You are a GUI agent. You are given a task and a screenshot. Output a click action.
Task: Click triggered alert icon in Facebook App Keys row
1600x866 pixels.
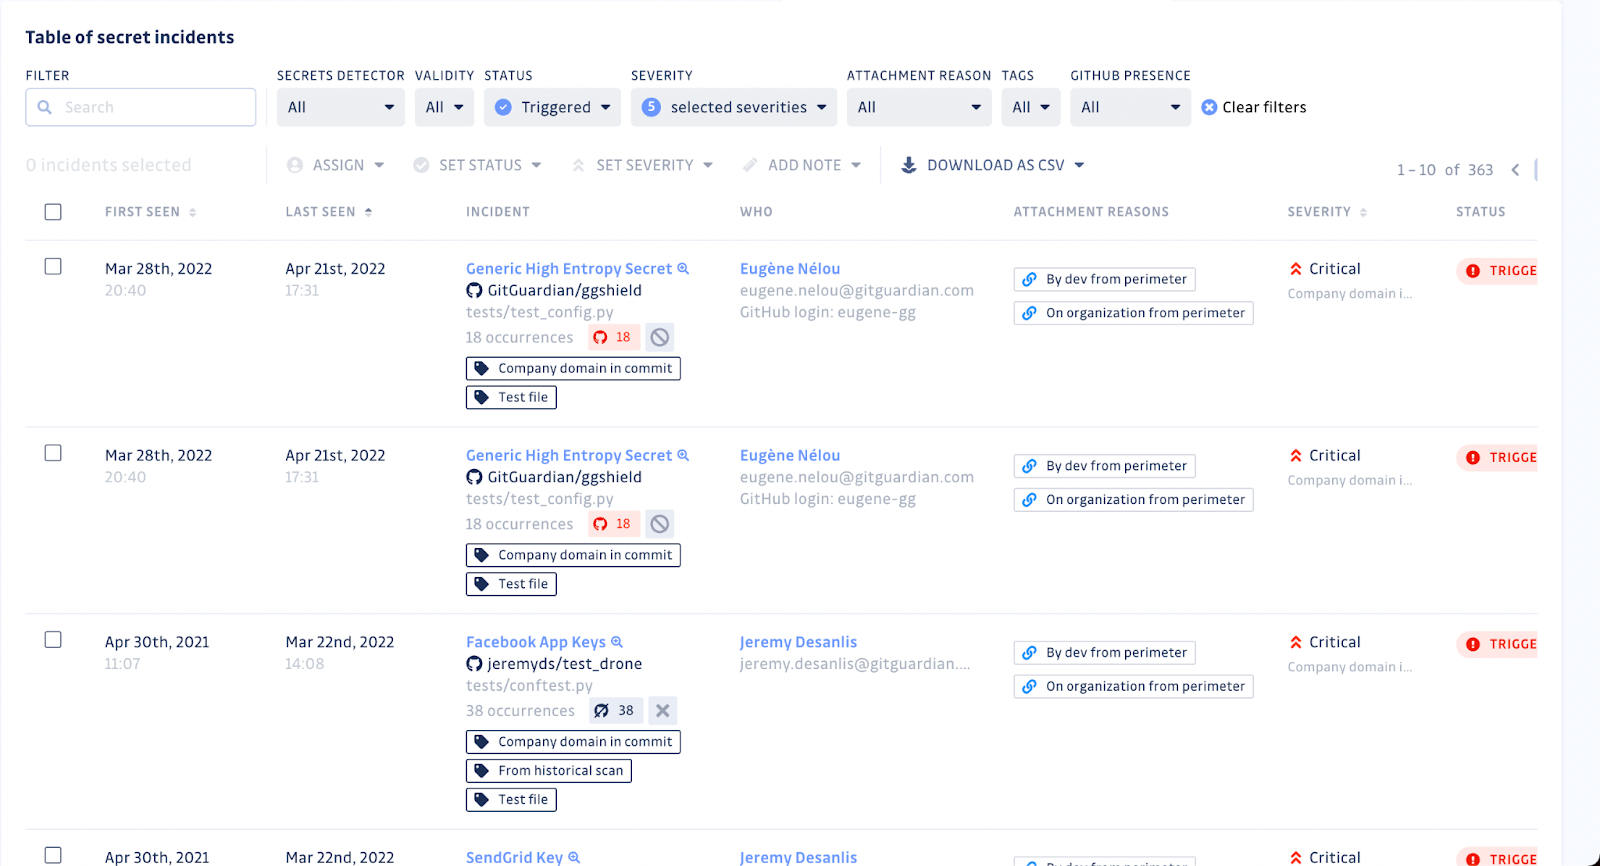[x=1473, y=645]
